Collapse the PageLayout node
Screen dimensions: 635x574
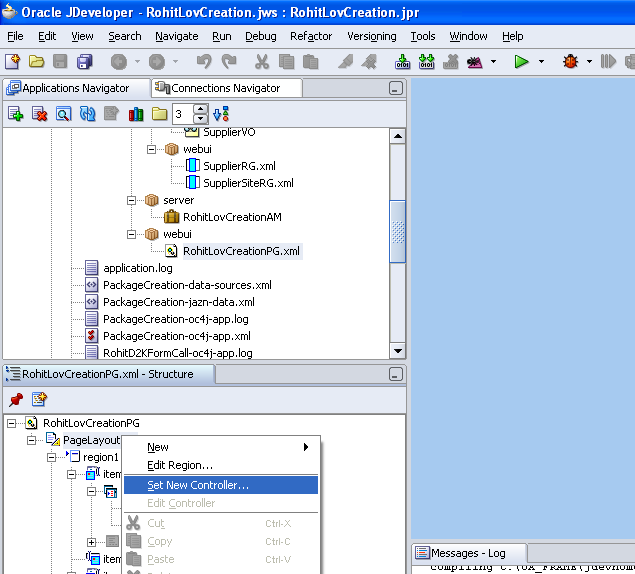pyautogui.click(x=31, y=440)
